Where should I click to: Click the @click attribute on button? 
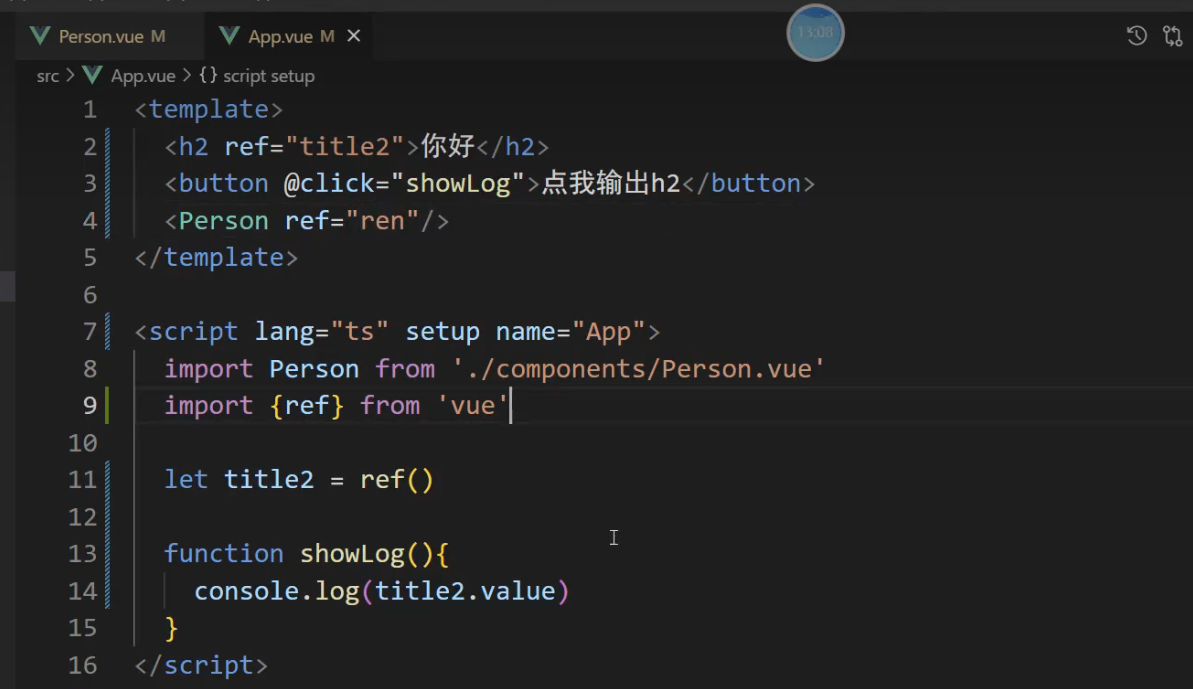(x=329, y=183)
